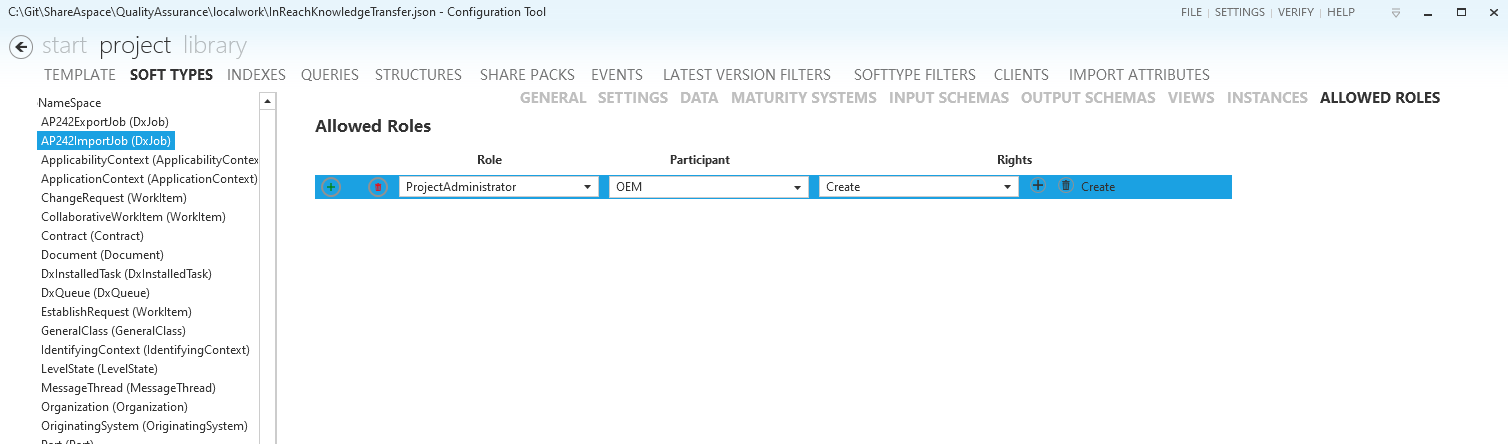Image resolution: width=1508 pixels, height=444 pixels.
Task: Open the Role dropdown showing ProjectAdministrator
Action: pyautogui.click(x=587, y=187)
